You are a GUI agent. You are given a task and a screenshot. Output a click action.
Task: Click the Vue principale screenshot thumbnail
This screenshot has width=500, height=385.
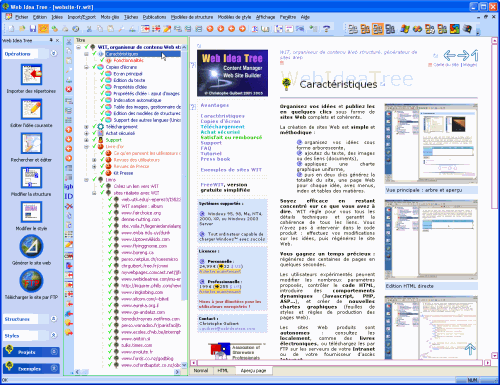point(431,143)
